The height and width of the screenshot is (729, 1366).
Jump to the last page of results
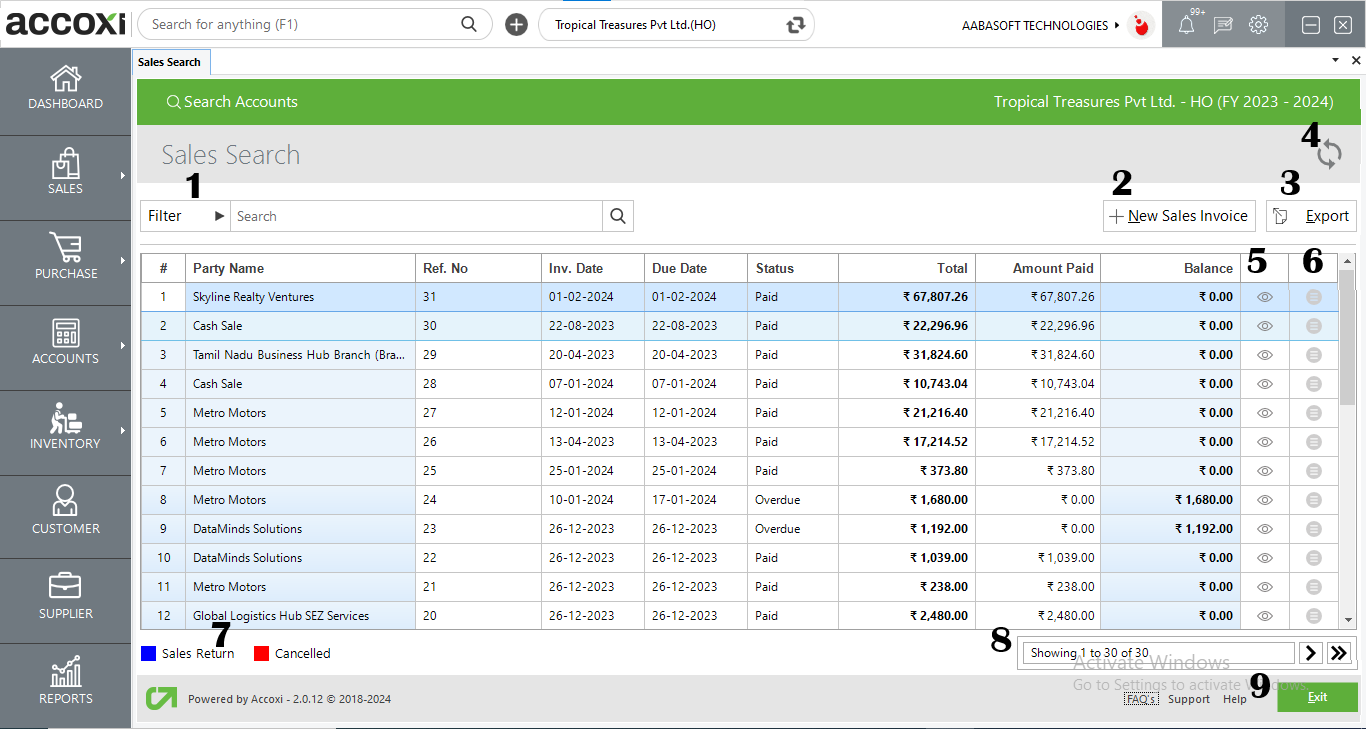1339,653
